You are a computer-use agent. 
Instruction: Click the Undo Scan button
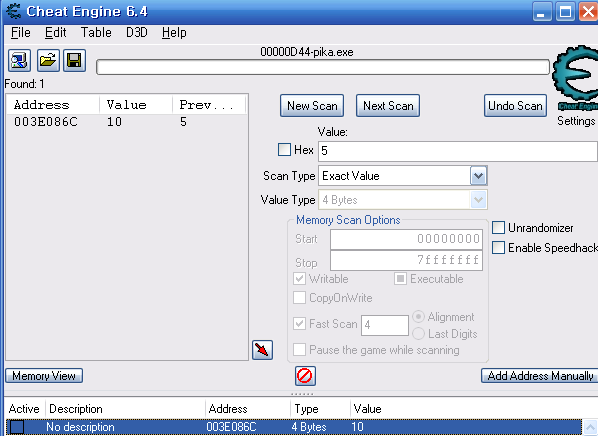[x=515, y=106]
